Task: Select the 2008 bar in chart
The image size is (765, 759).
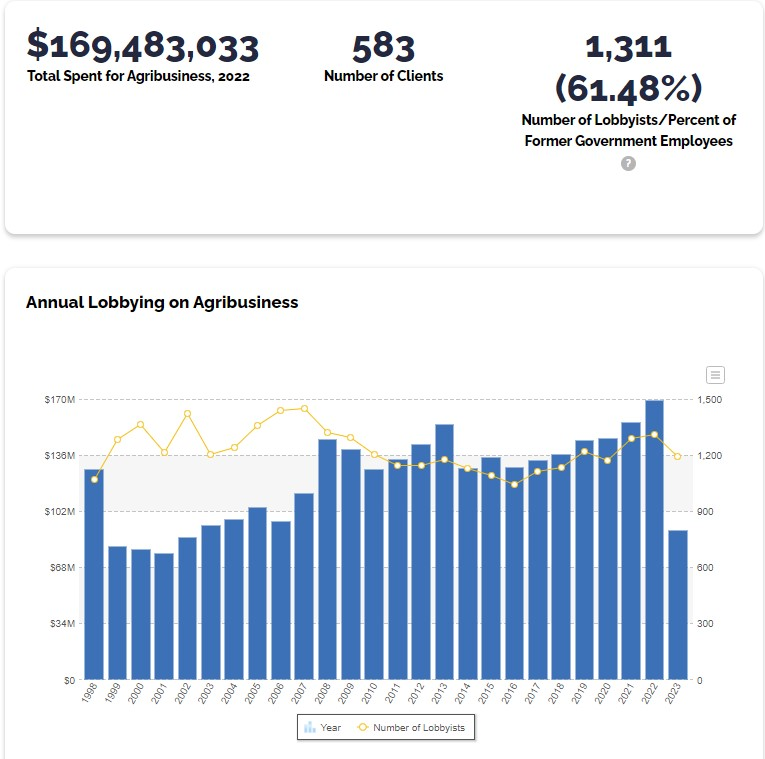Action: point(328,560)
